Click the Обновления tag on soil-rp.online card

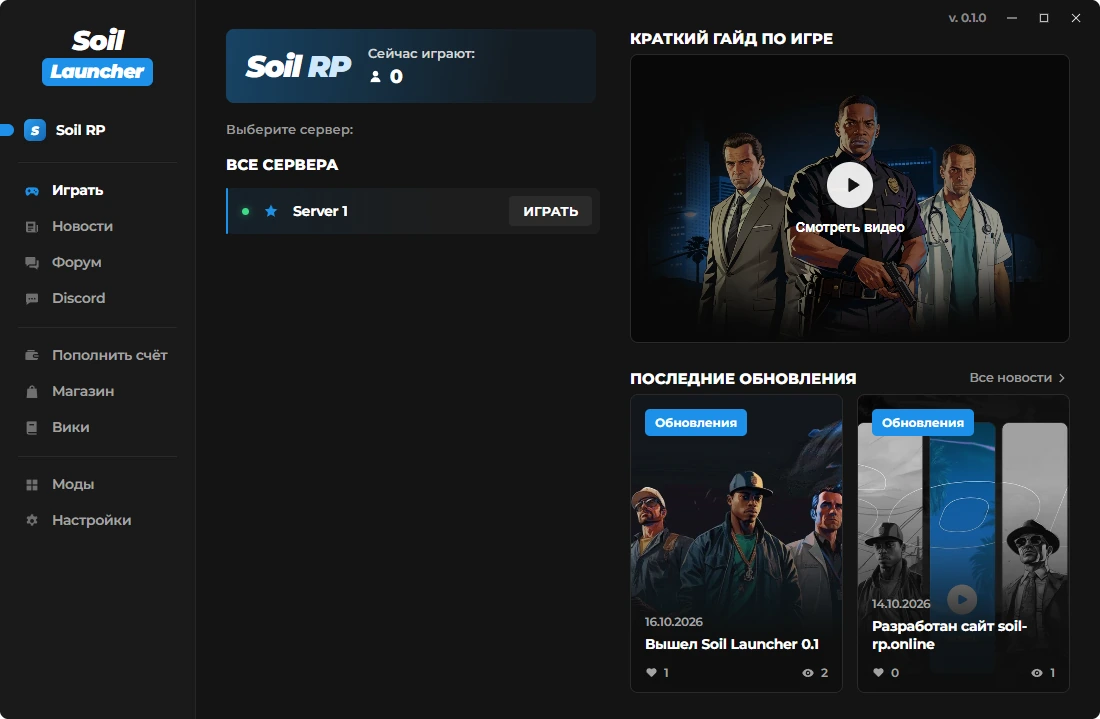coord(923,422)
